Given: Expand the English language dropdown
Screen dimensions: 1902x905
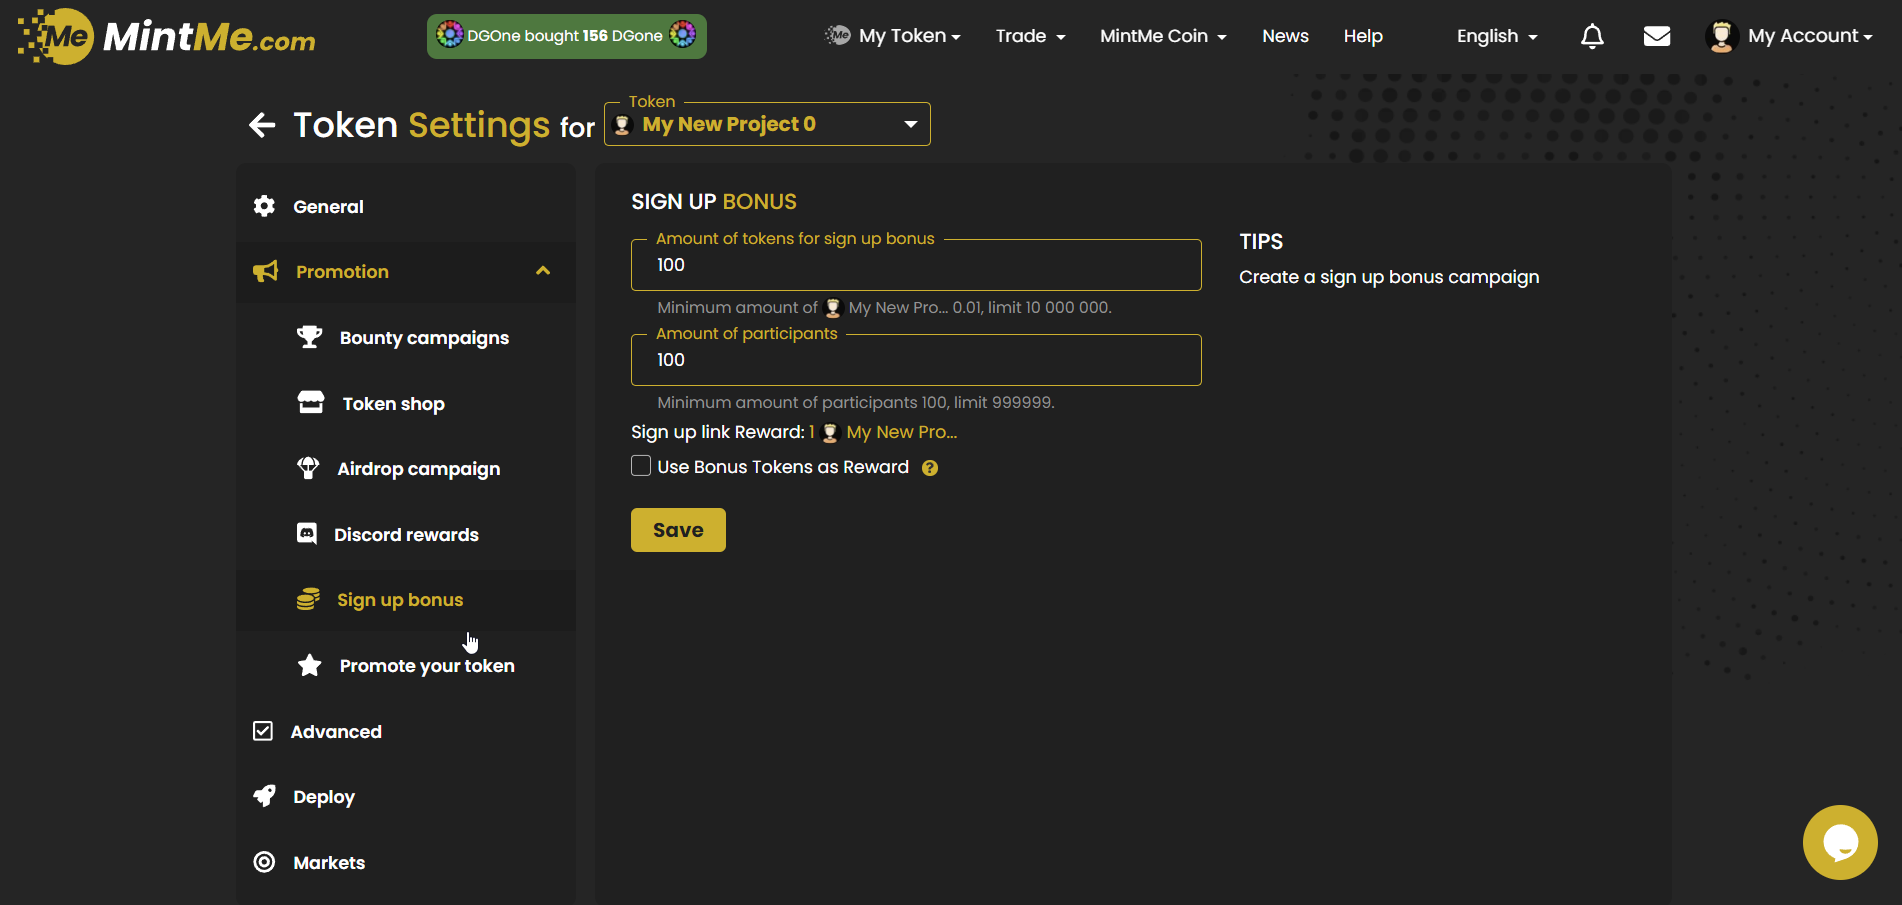Looking at the screenshot, I should click(1496, 37).
